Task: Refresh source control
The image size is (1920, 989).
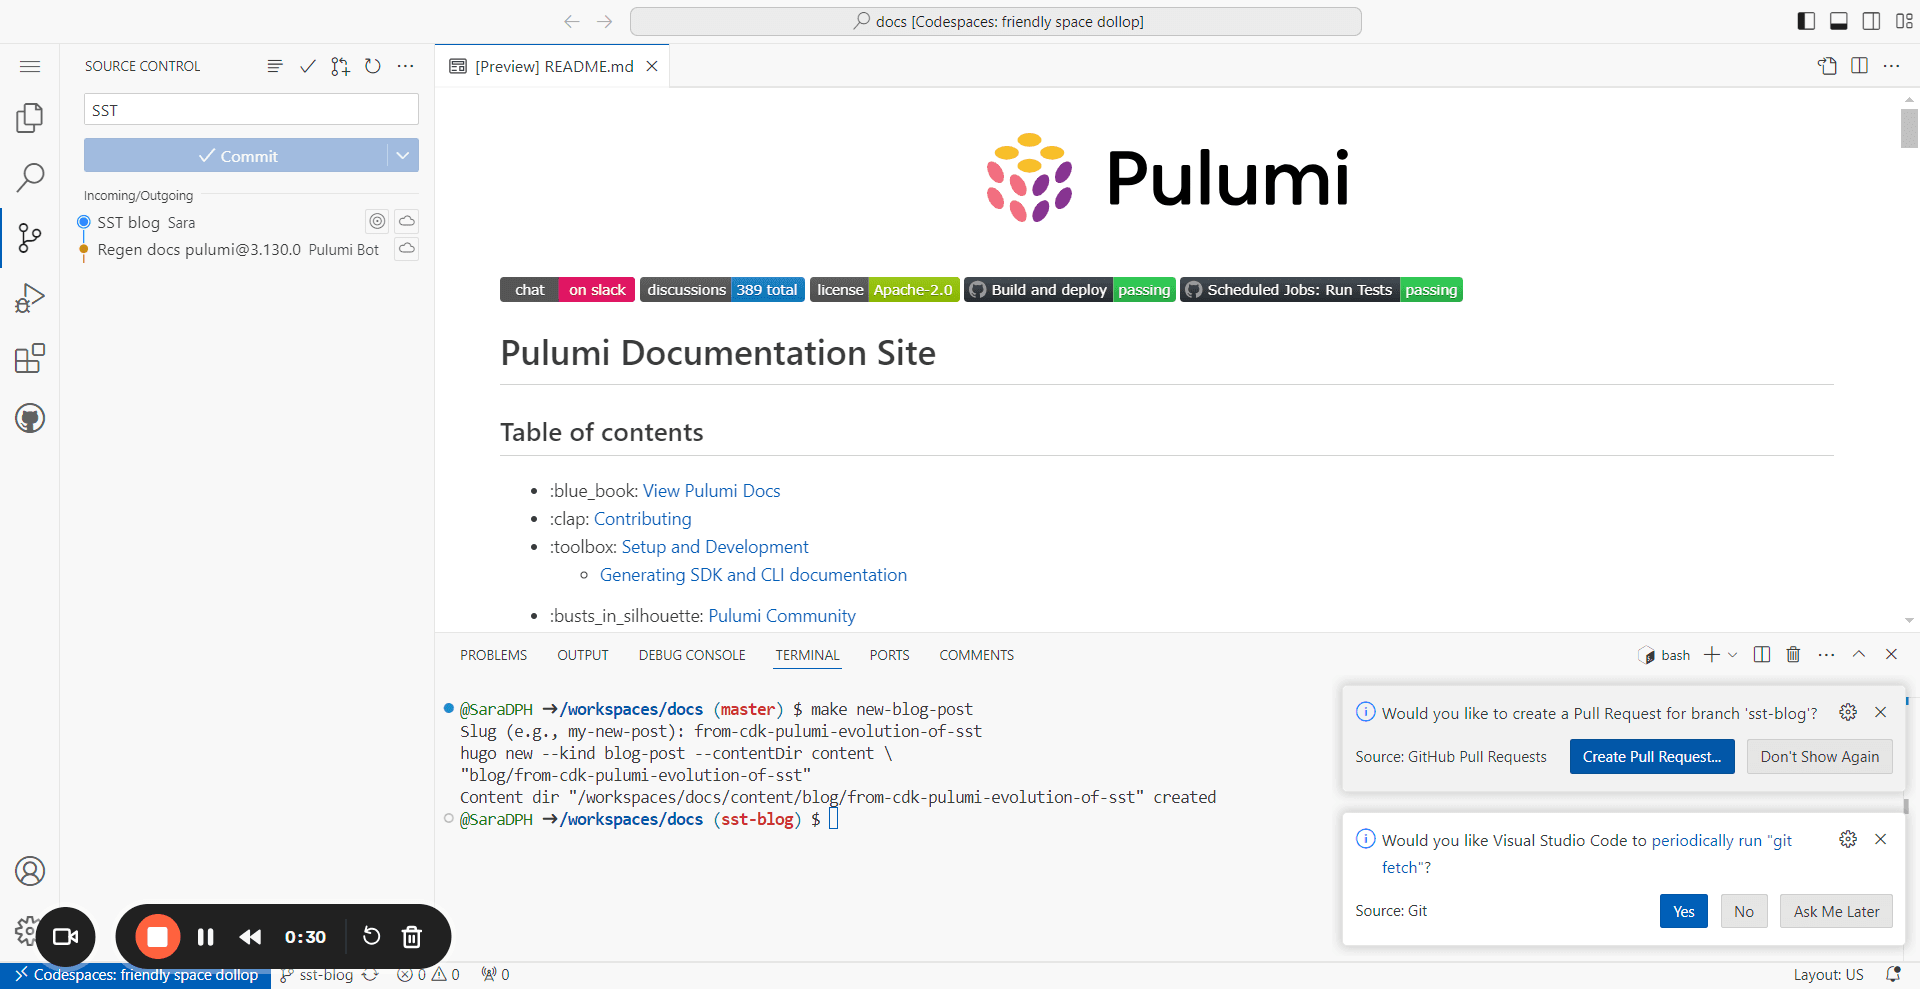Action: point(373,66)
